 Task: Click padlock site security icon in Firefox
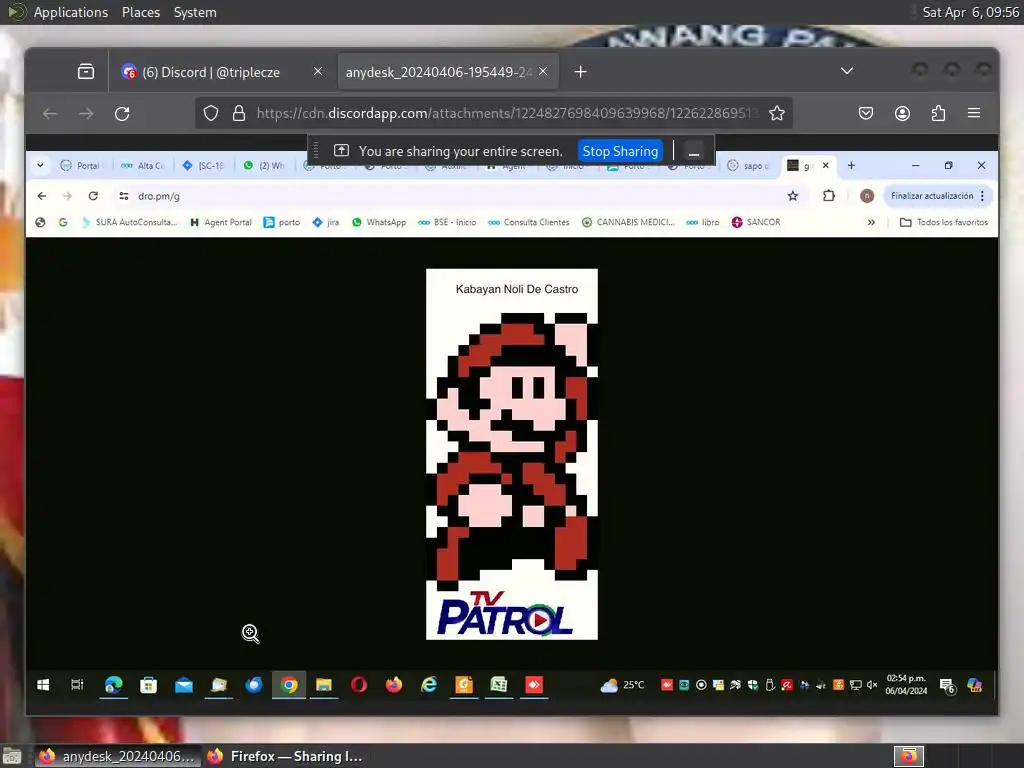click(239, 114)
